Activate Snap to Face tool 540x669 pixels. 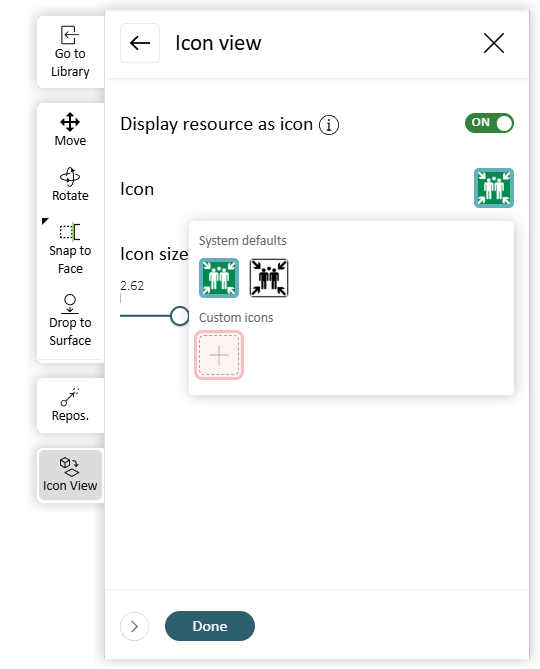click(x=70, y=248)
